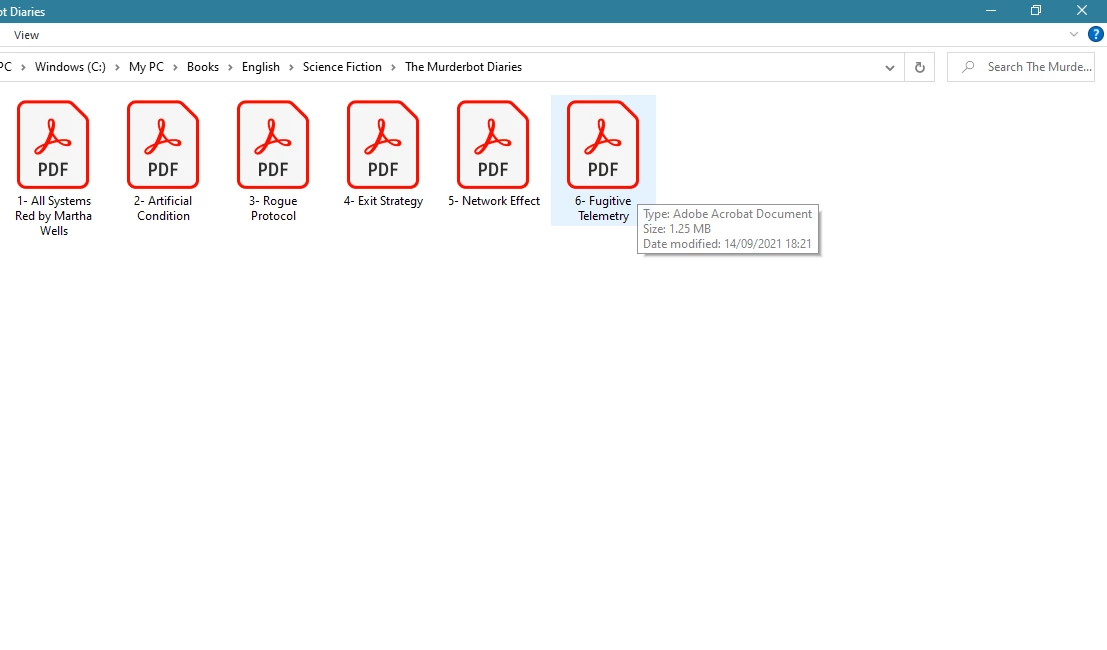1107x650 pixels.
Task: Go to 'My PC' in the breadcrumb
Action: tap(146, 67)
